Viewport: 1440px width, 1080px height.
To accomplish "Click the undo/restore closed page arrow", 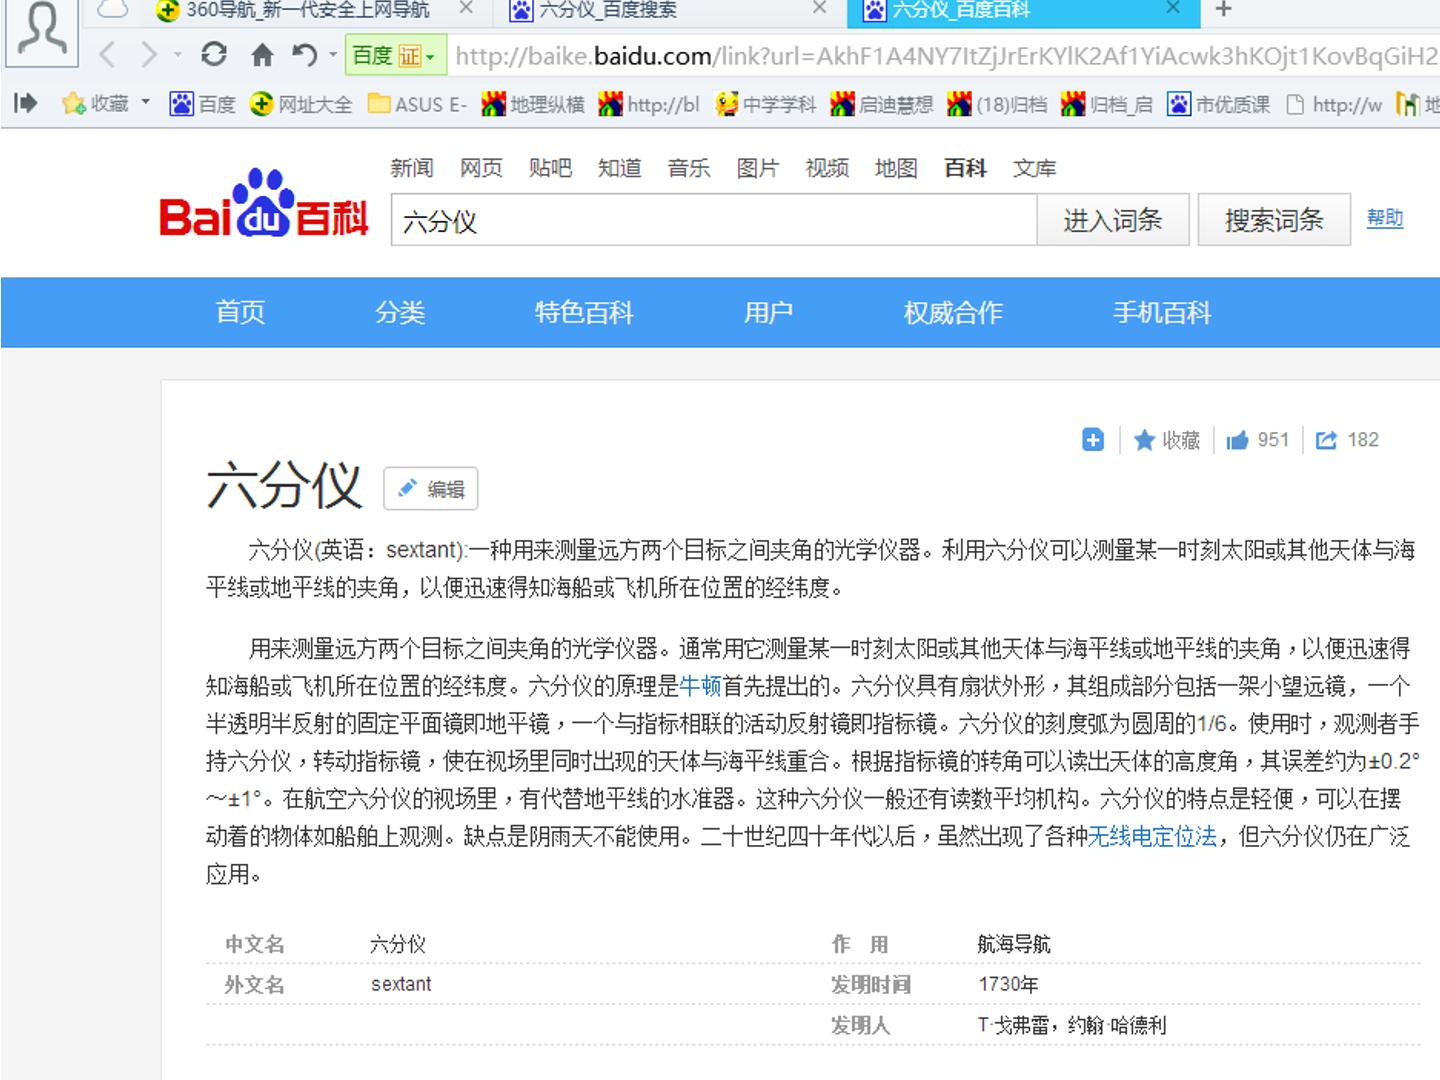I will tap(305, 55).
